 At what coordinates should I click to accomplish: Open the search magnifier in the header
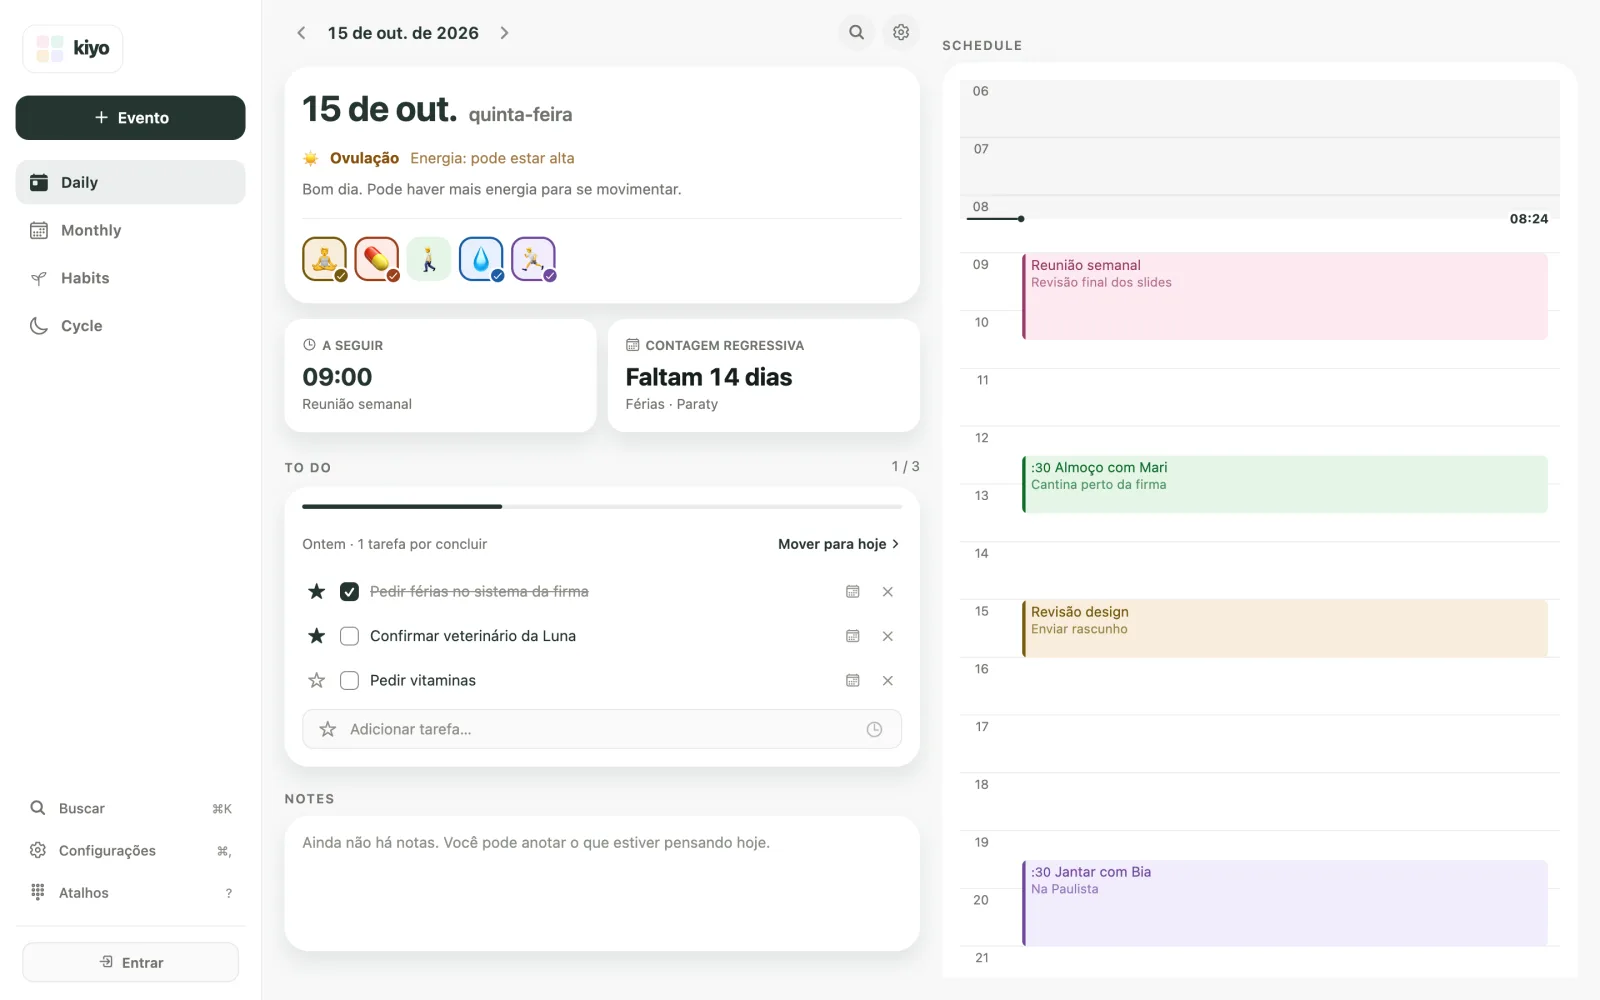coord(856,32)
